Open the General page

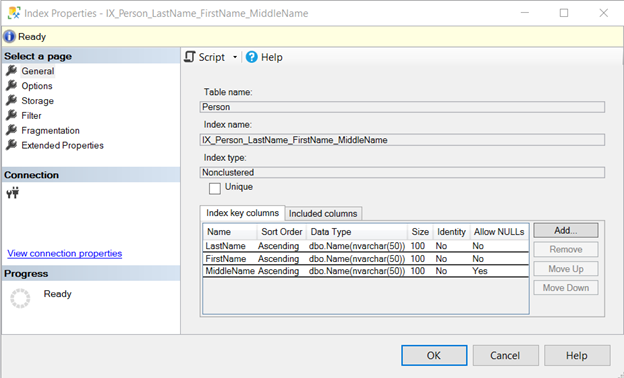[x=38, y=71]
